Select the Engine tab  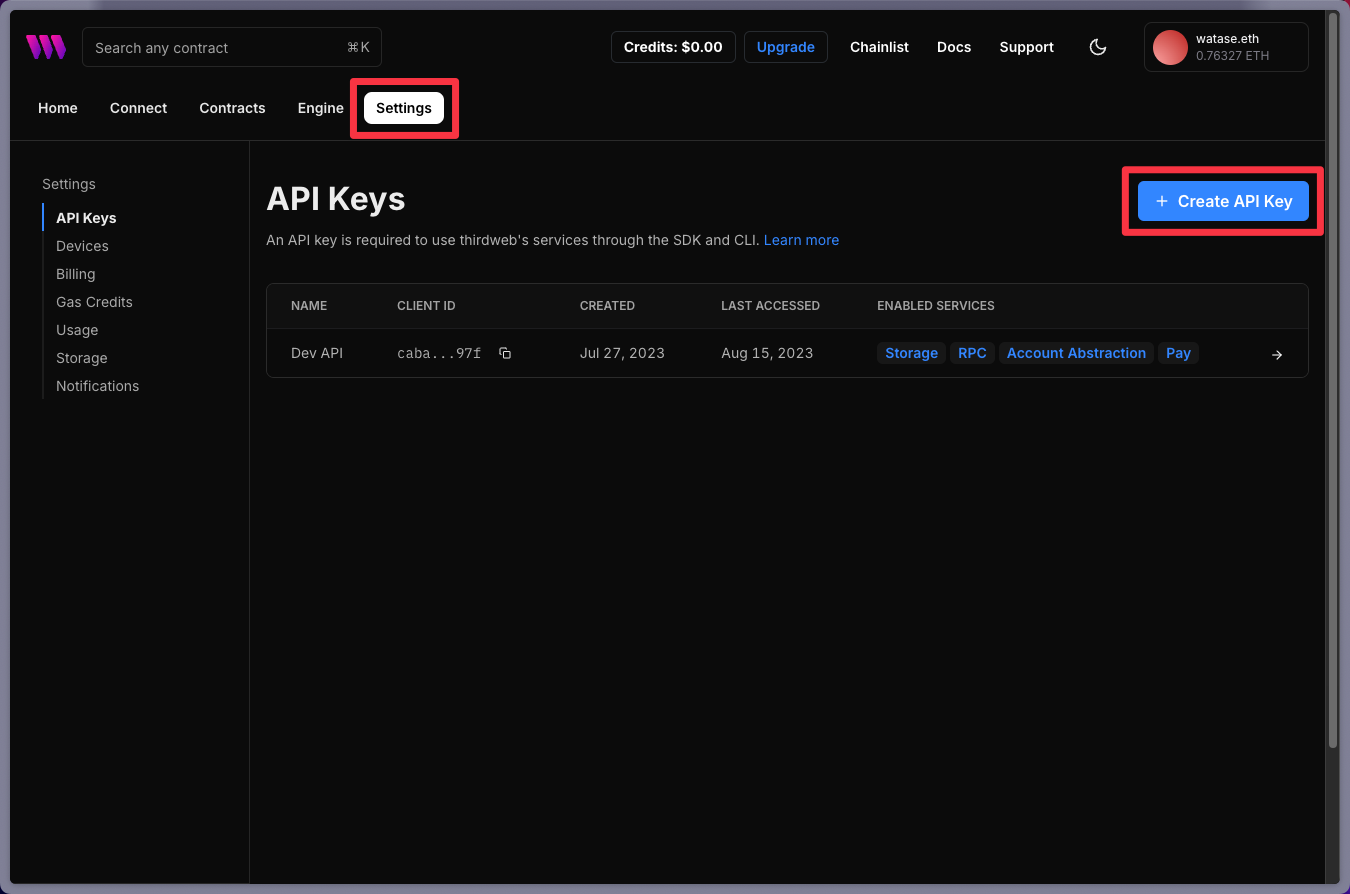(321, 108)
